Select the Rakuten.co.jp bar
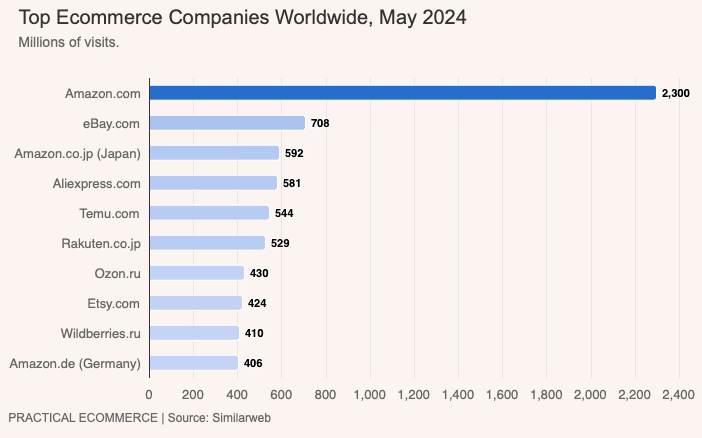Image resolution: width=702 pixels, height=438 pixels. click(208, 243)
